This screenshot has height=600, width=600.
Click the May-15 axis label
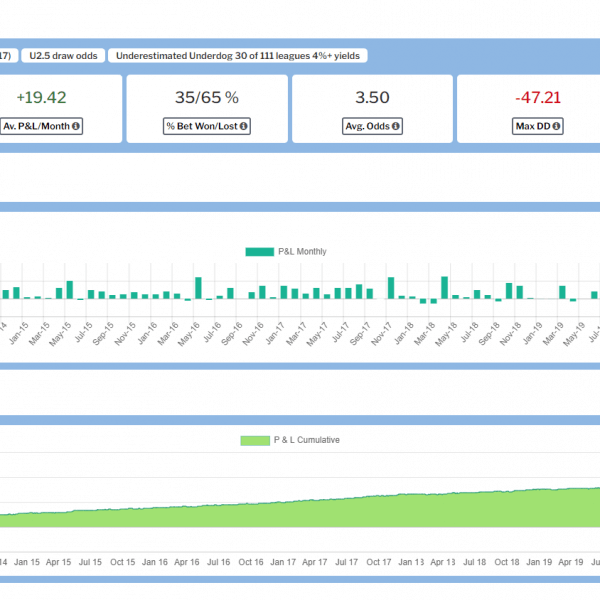pos(60,334)
